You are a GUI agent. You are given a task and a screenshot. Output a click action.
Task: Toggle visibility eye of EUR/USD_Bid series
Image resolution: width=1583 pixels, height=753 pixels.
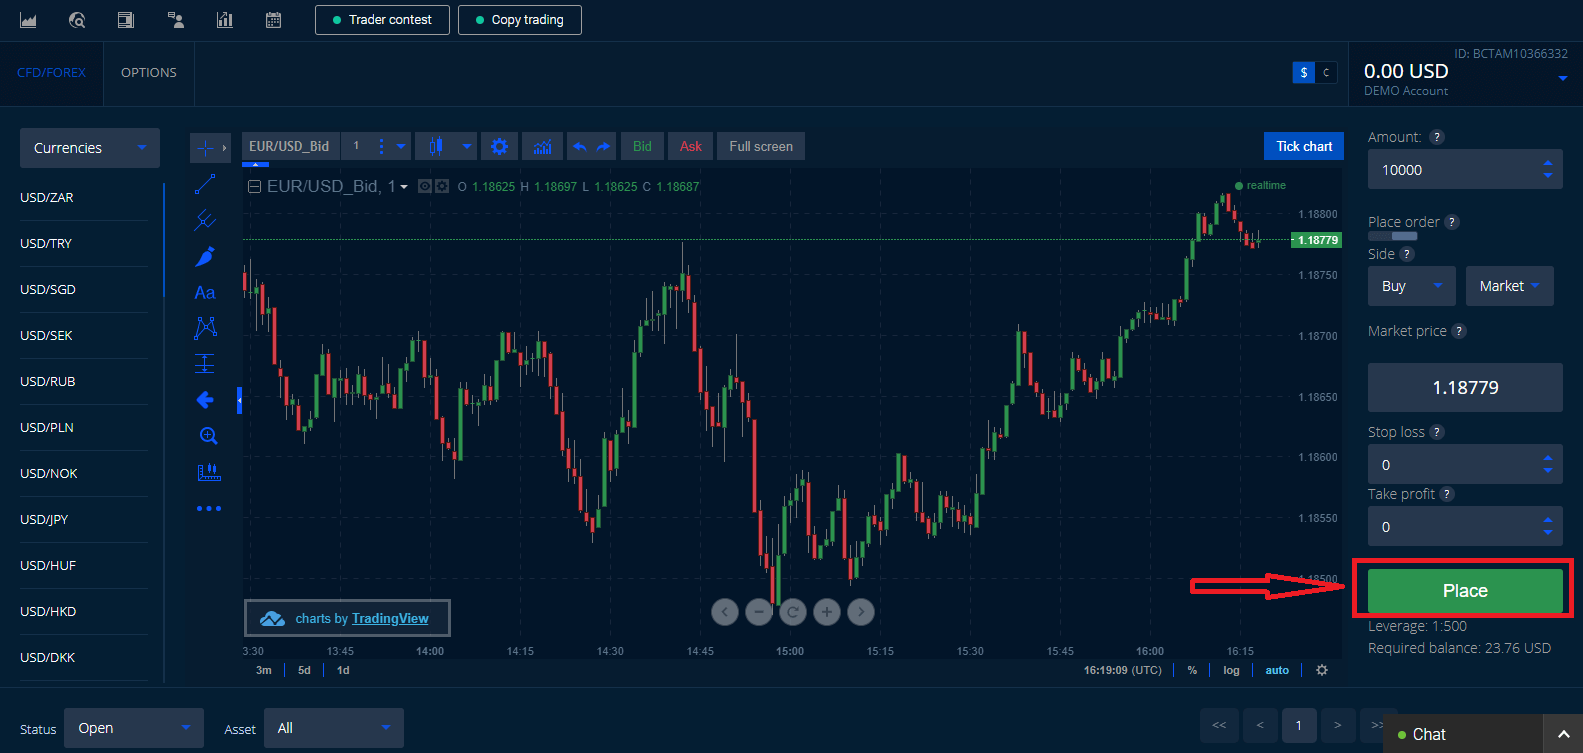(425, 186)
